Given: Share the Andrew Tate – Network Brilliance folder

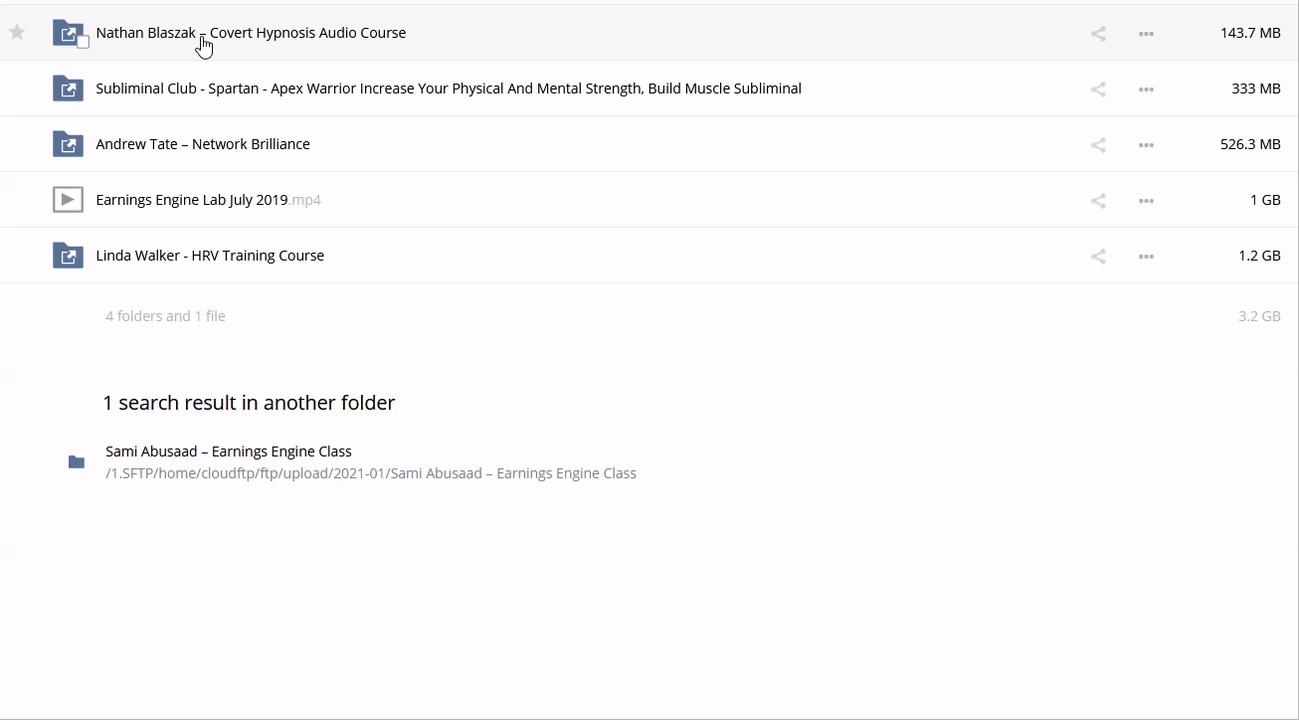Looking at the screenshot, I should pos(1098,145).
